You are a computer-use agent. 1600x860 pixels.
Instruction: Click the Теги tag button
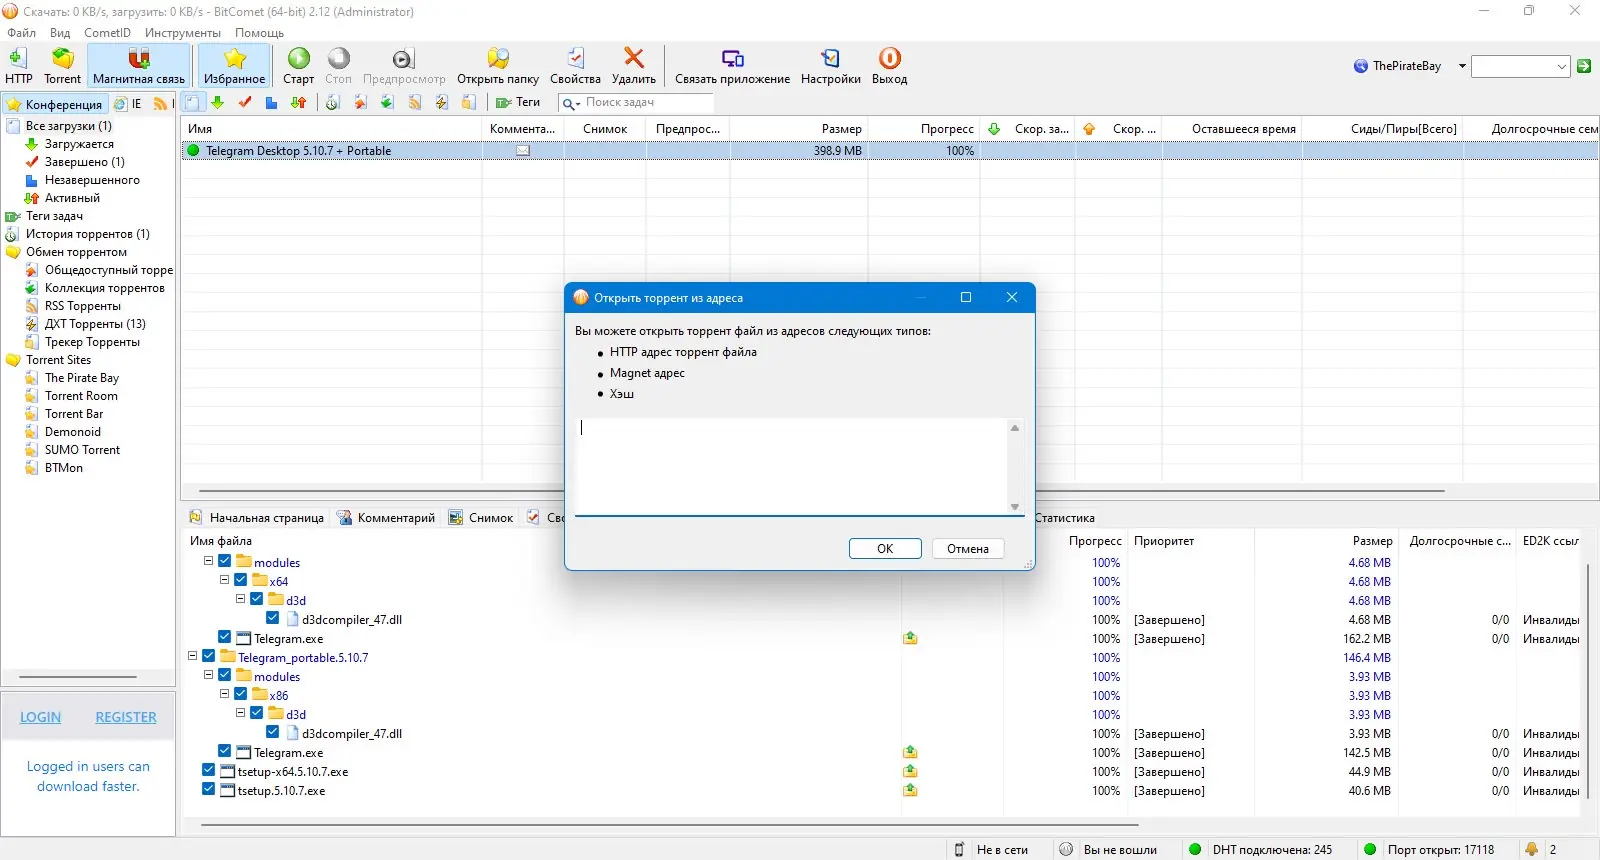point(518,102)
